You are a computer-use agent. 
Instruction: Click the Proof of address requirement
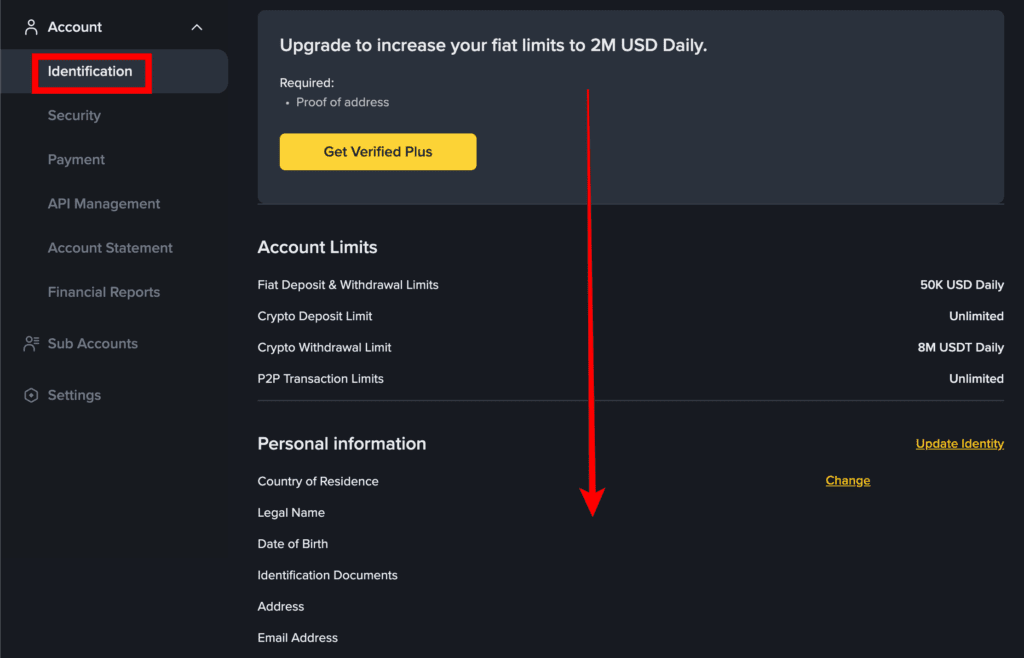[342, 102]
